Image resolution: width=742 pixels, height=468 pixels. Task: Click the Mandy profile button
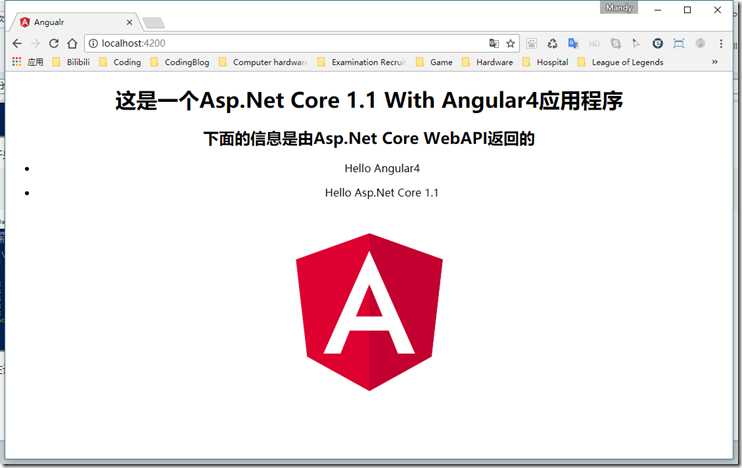click(619, 8)
